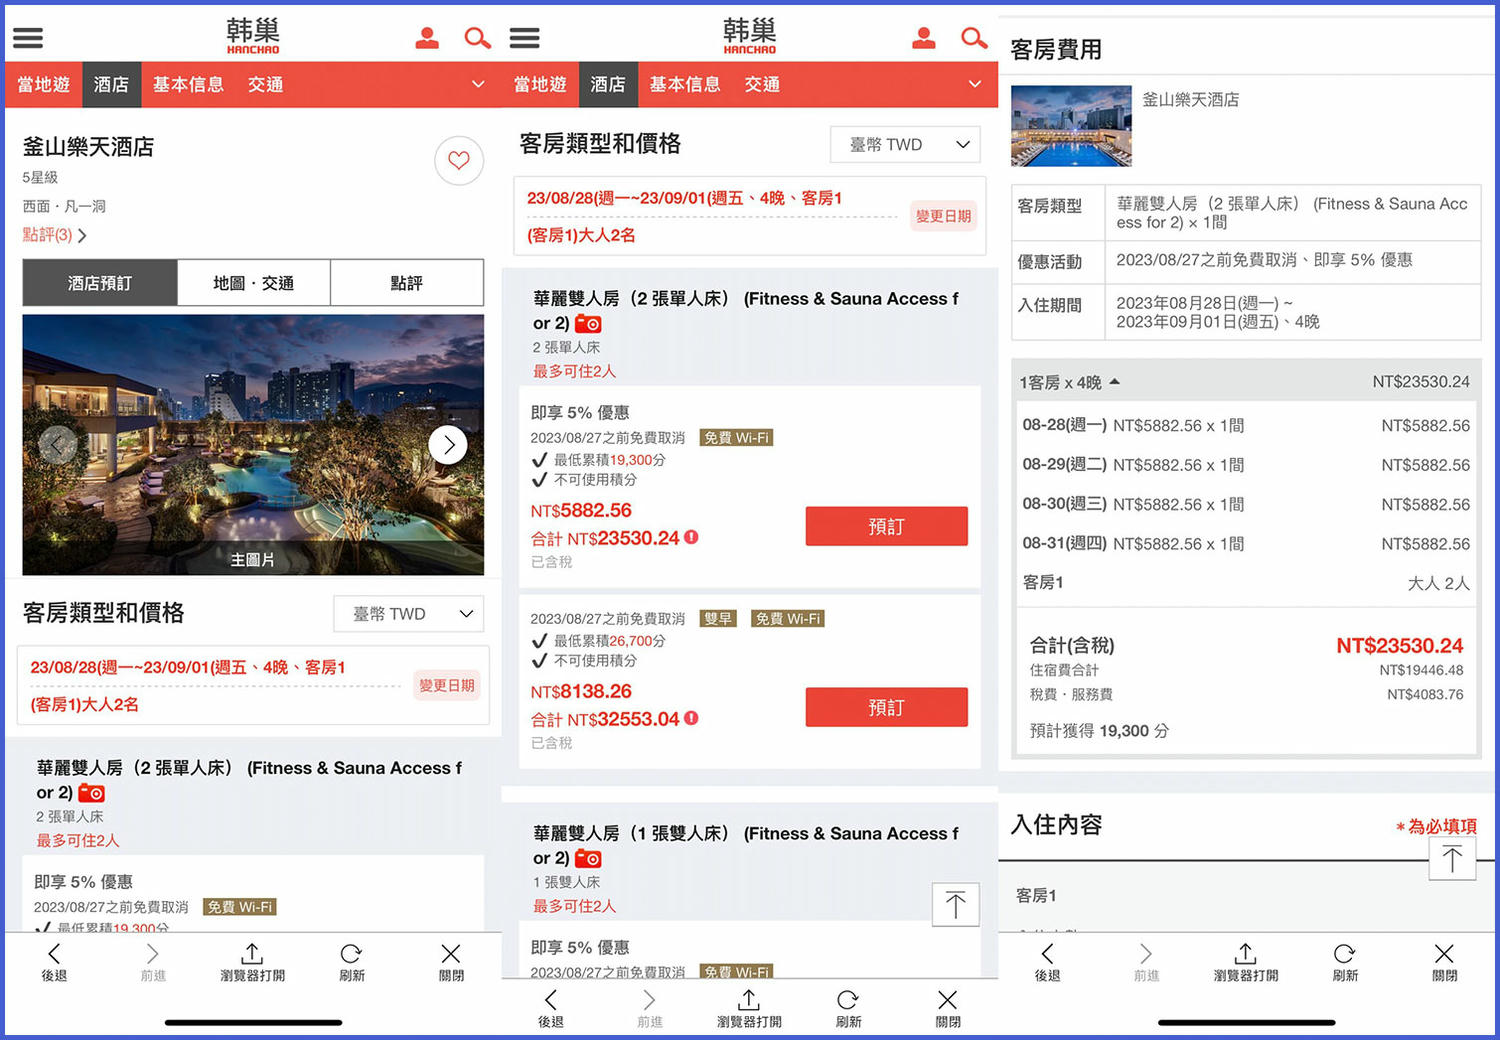Screen dimensions: 1500x1040
Task: Open the user account icon
Action: pyautogui.click(x=427, y=37)
